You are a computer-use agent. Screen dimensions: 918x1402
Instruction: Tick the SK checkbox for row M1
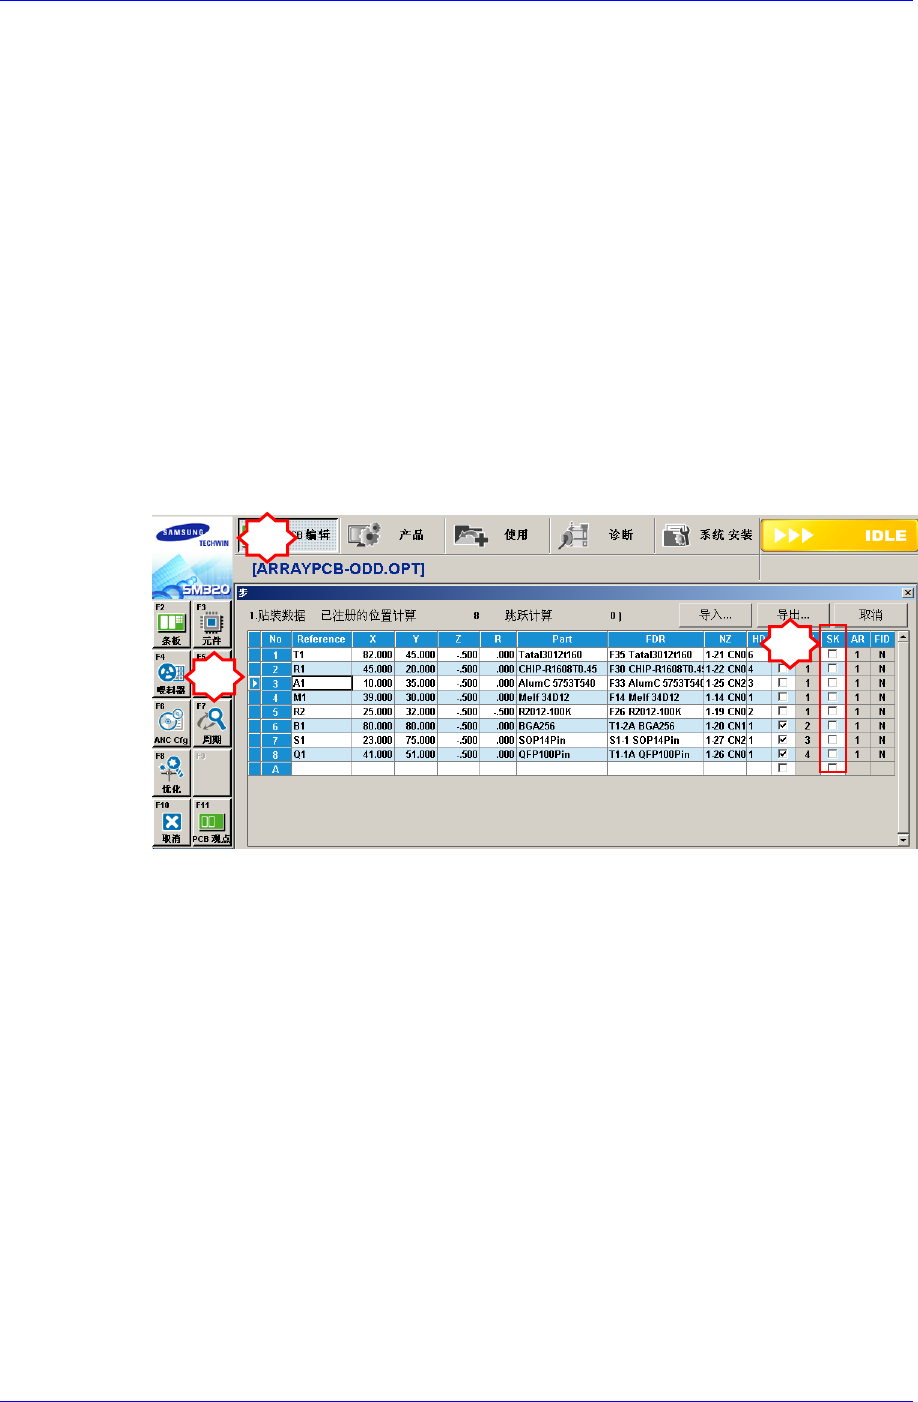point(832,697)
